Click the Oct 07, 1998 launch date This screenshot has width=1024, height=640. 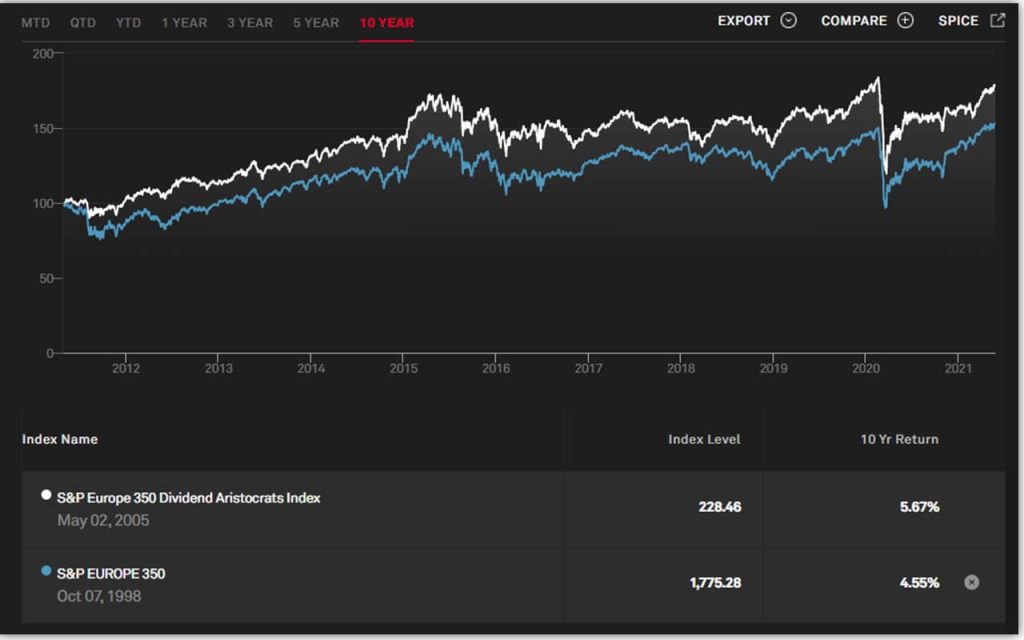pyautogui.click(x=99, y=596)
